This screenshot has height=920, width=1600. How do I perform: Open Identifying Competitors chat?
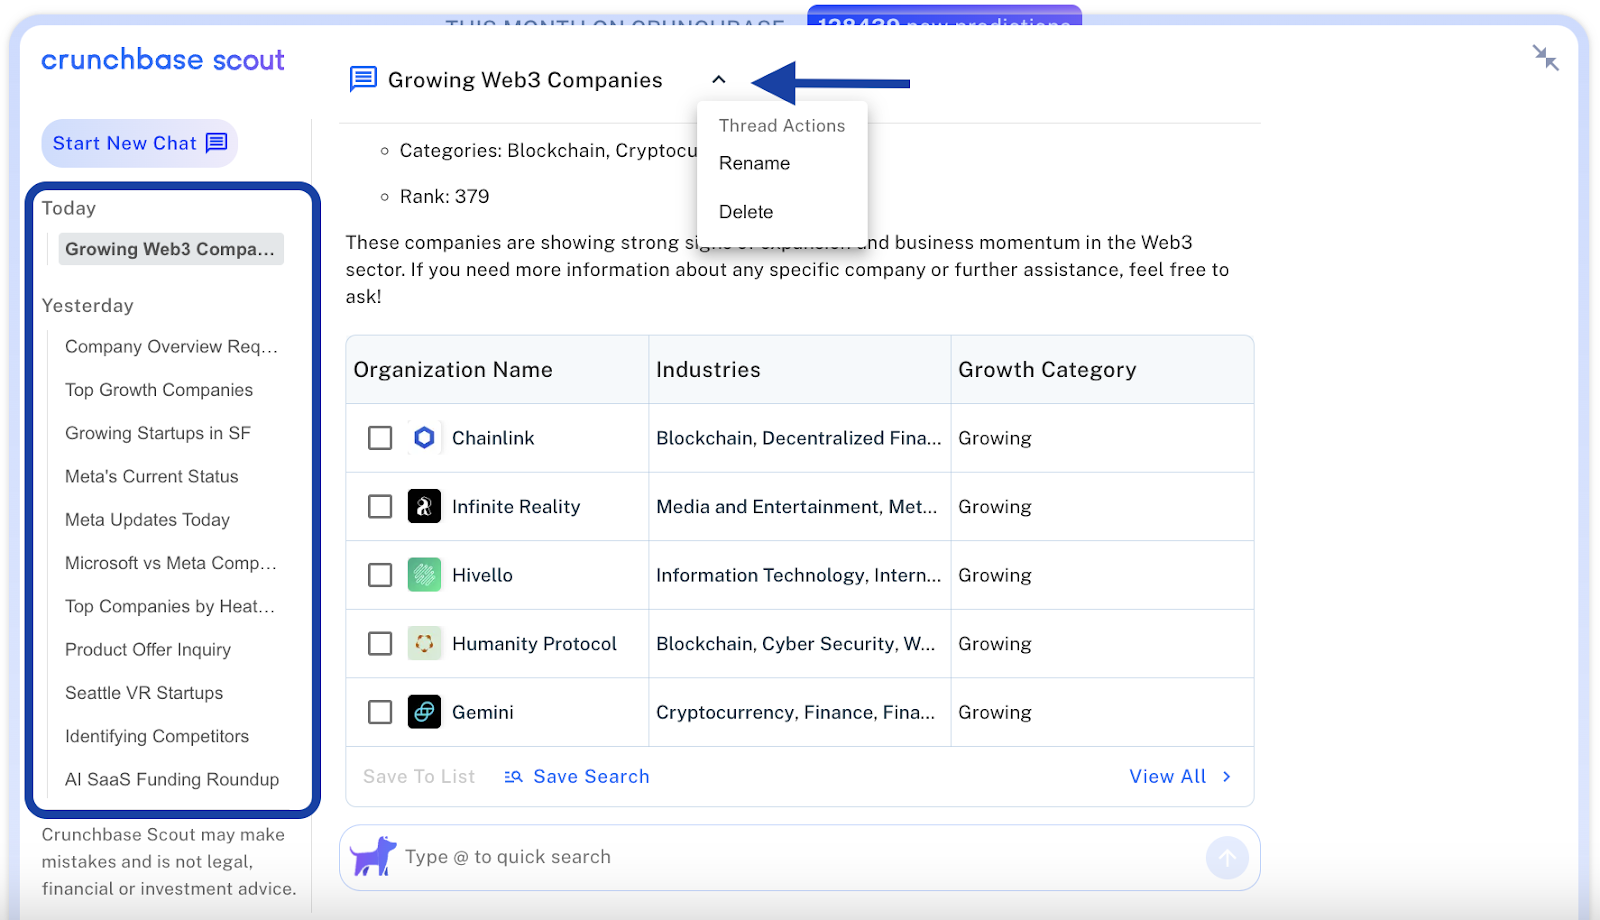pos(157,737)
